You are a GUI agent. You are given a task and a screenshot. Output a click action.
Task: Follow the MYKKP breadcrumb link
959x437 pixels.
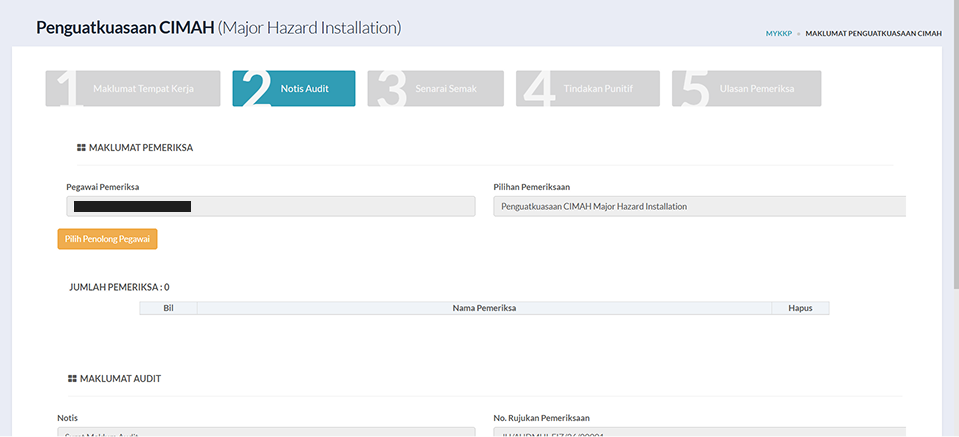pyautogui.click(x=779, y=34)
